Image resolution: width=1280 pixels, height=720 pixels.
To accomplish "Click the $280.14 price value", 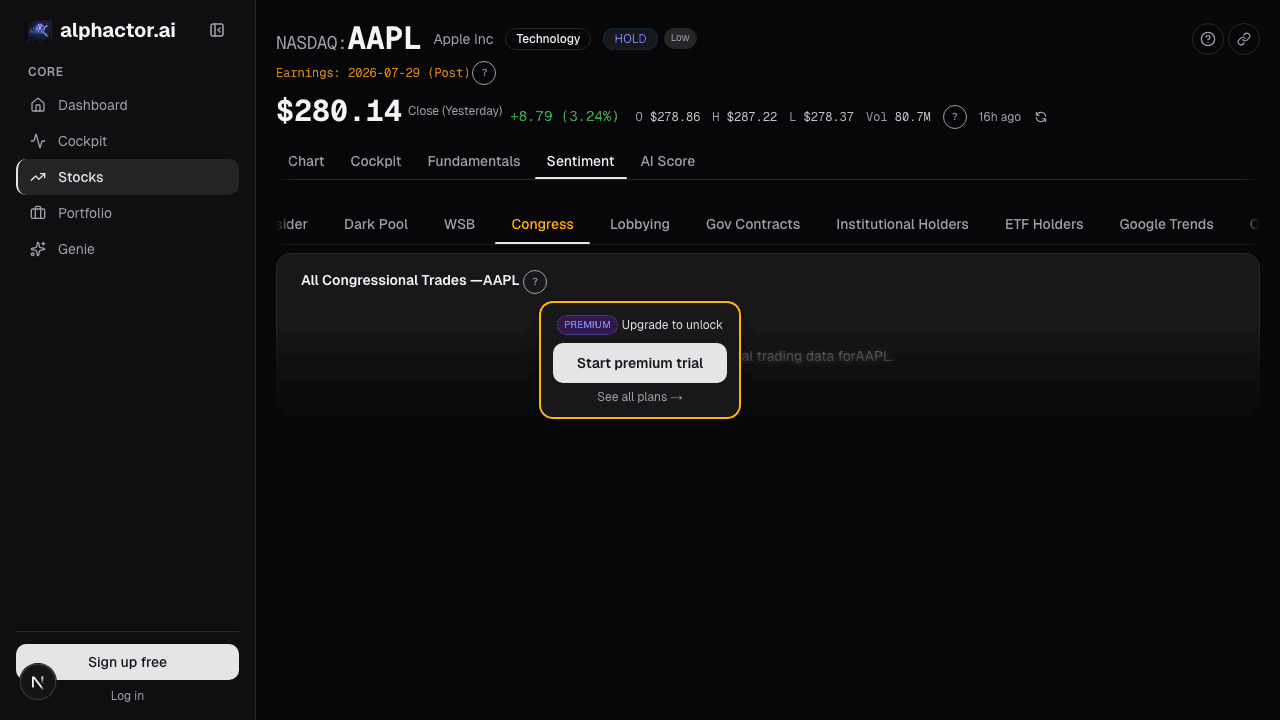I will pyautogui.click(x=339, y=111).
